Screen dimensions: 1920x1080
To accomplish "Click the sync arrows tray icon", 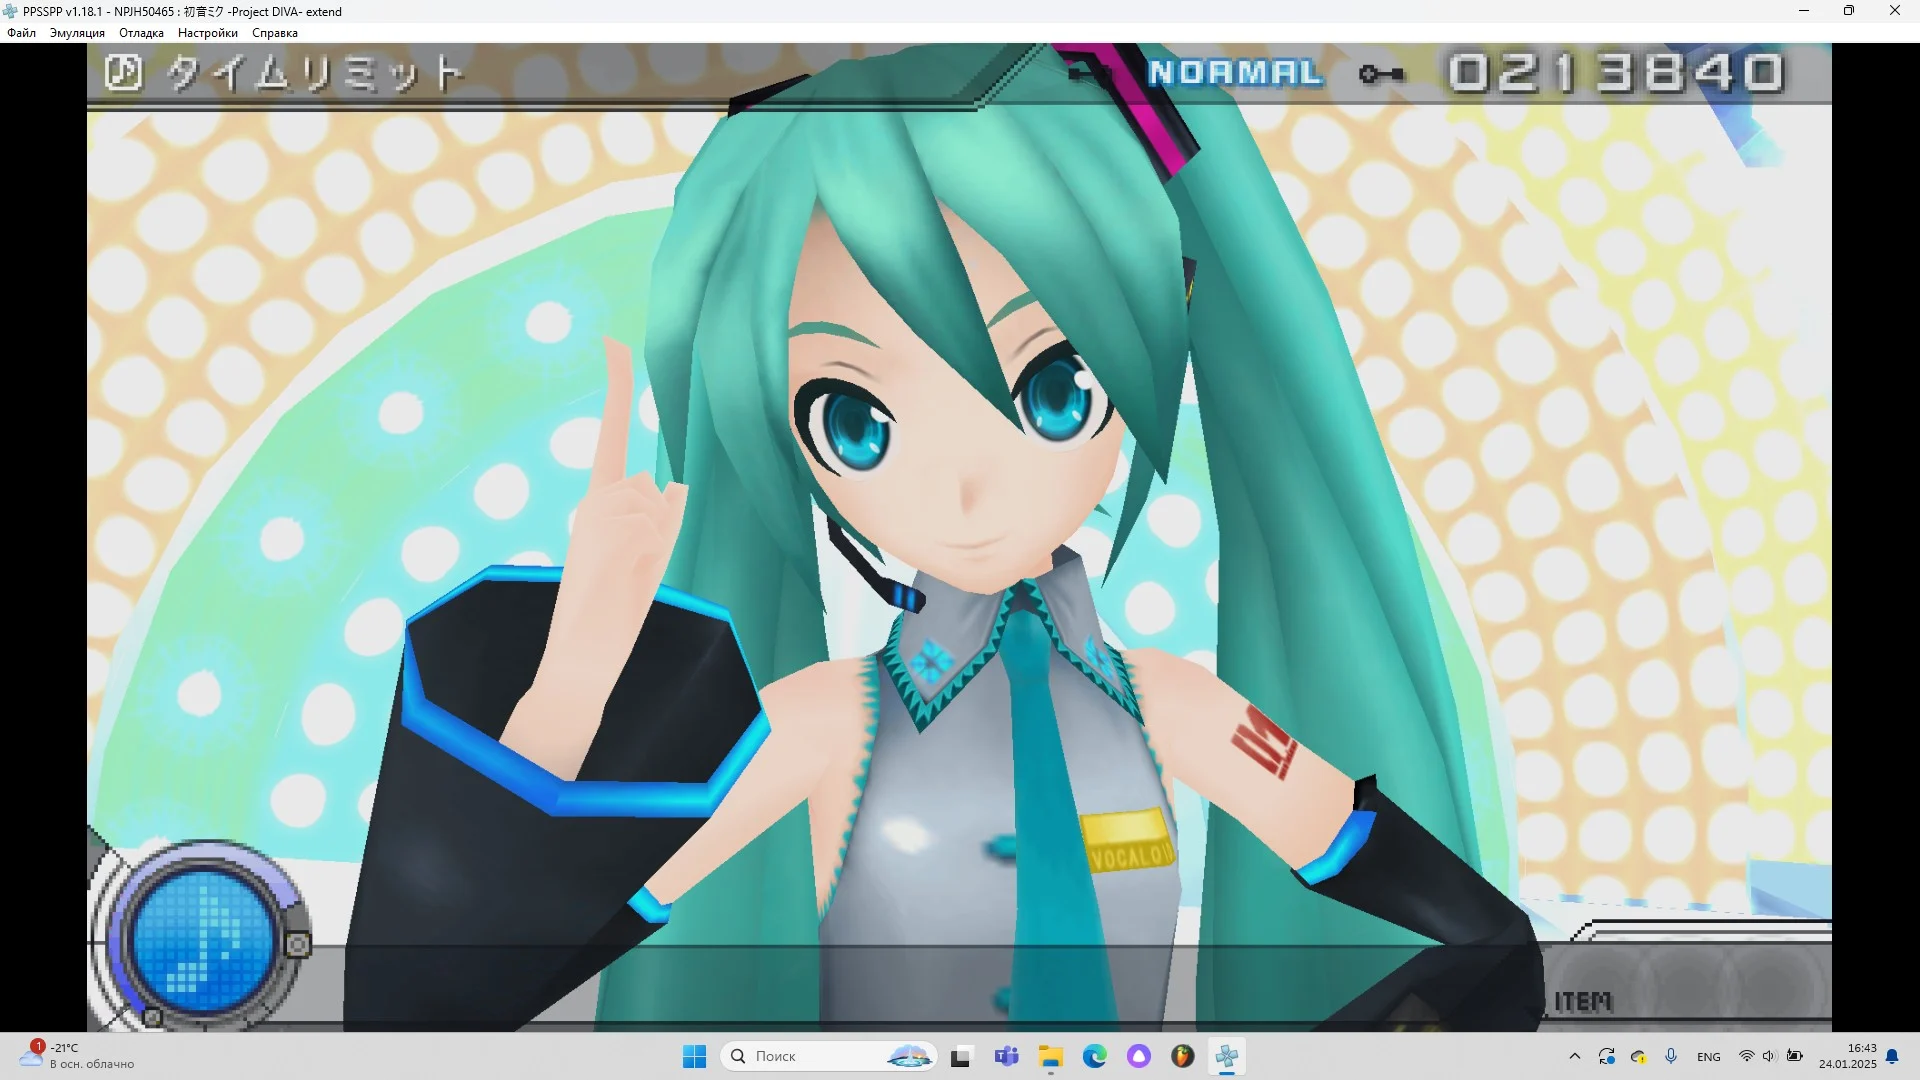I will 1607,1056.
